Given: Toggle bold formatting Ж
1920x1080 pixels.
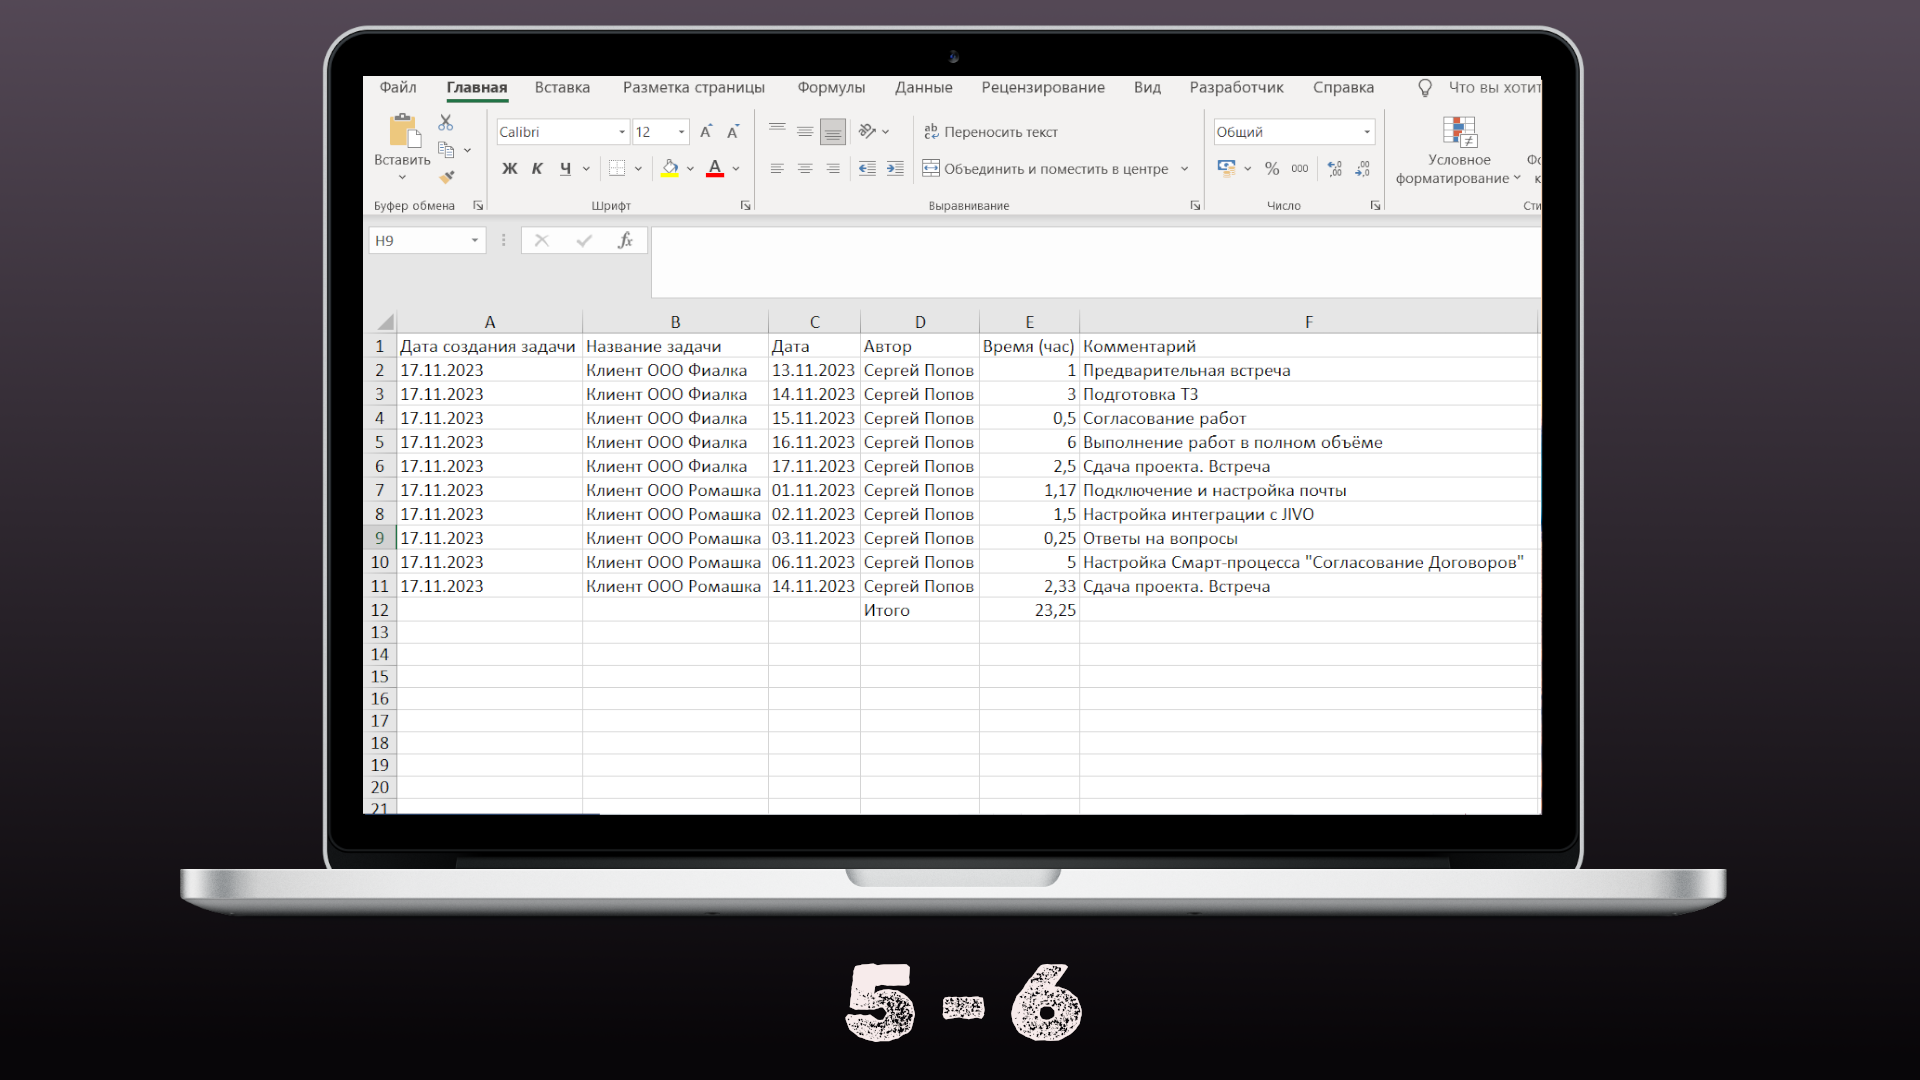Looking at the screenshot, I should point(510,169).
